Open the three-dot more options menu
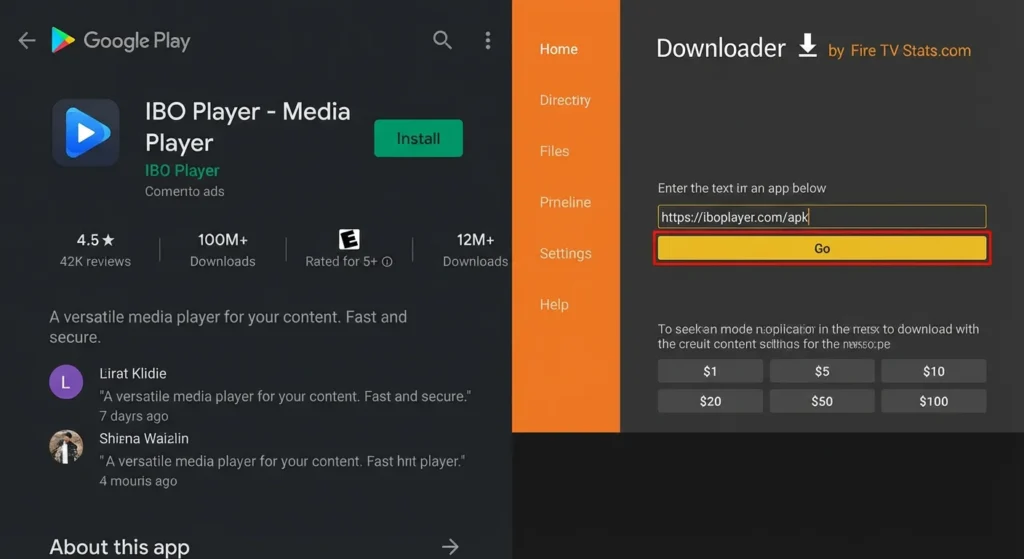The image size is (1024, 559). point(488,40)
